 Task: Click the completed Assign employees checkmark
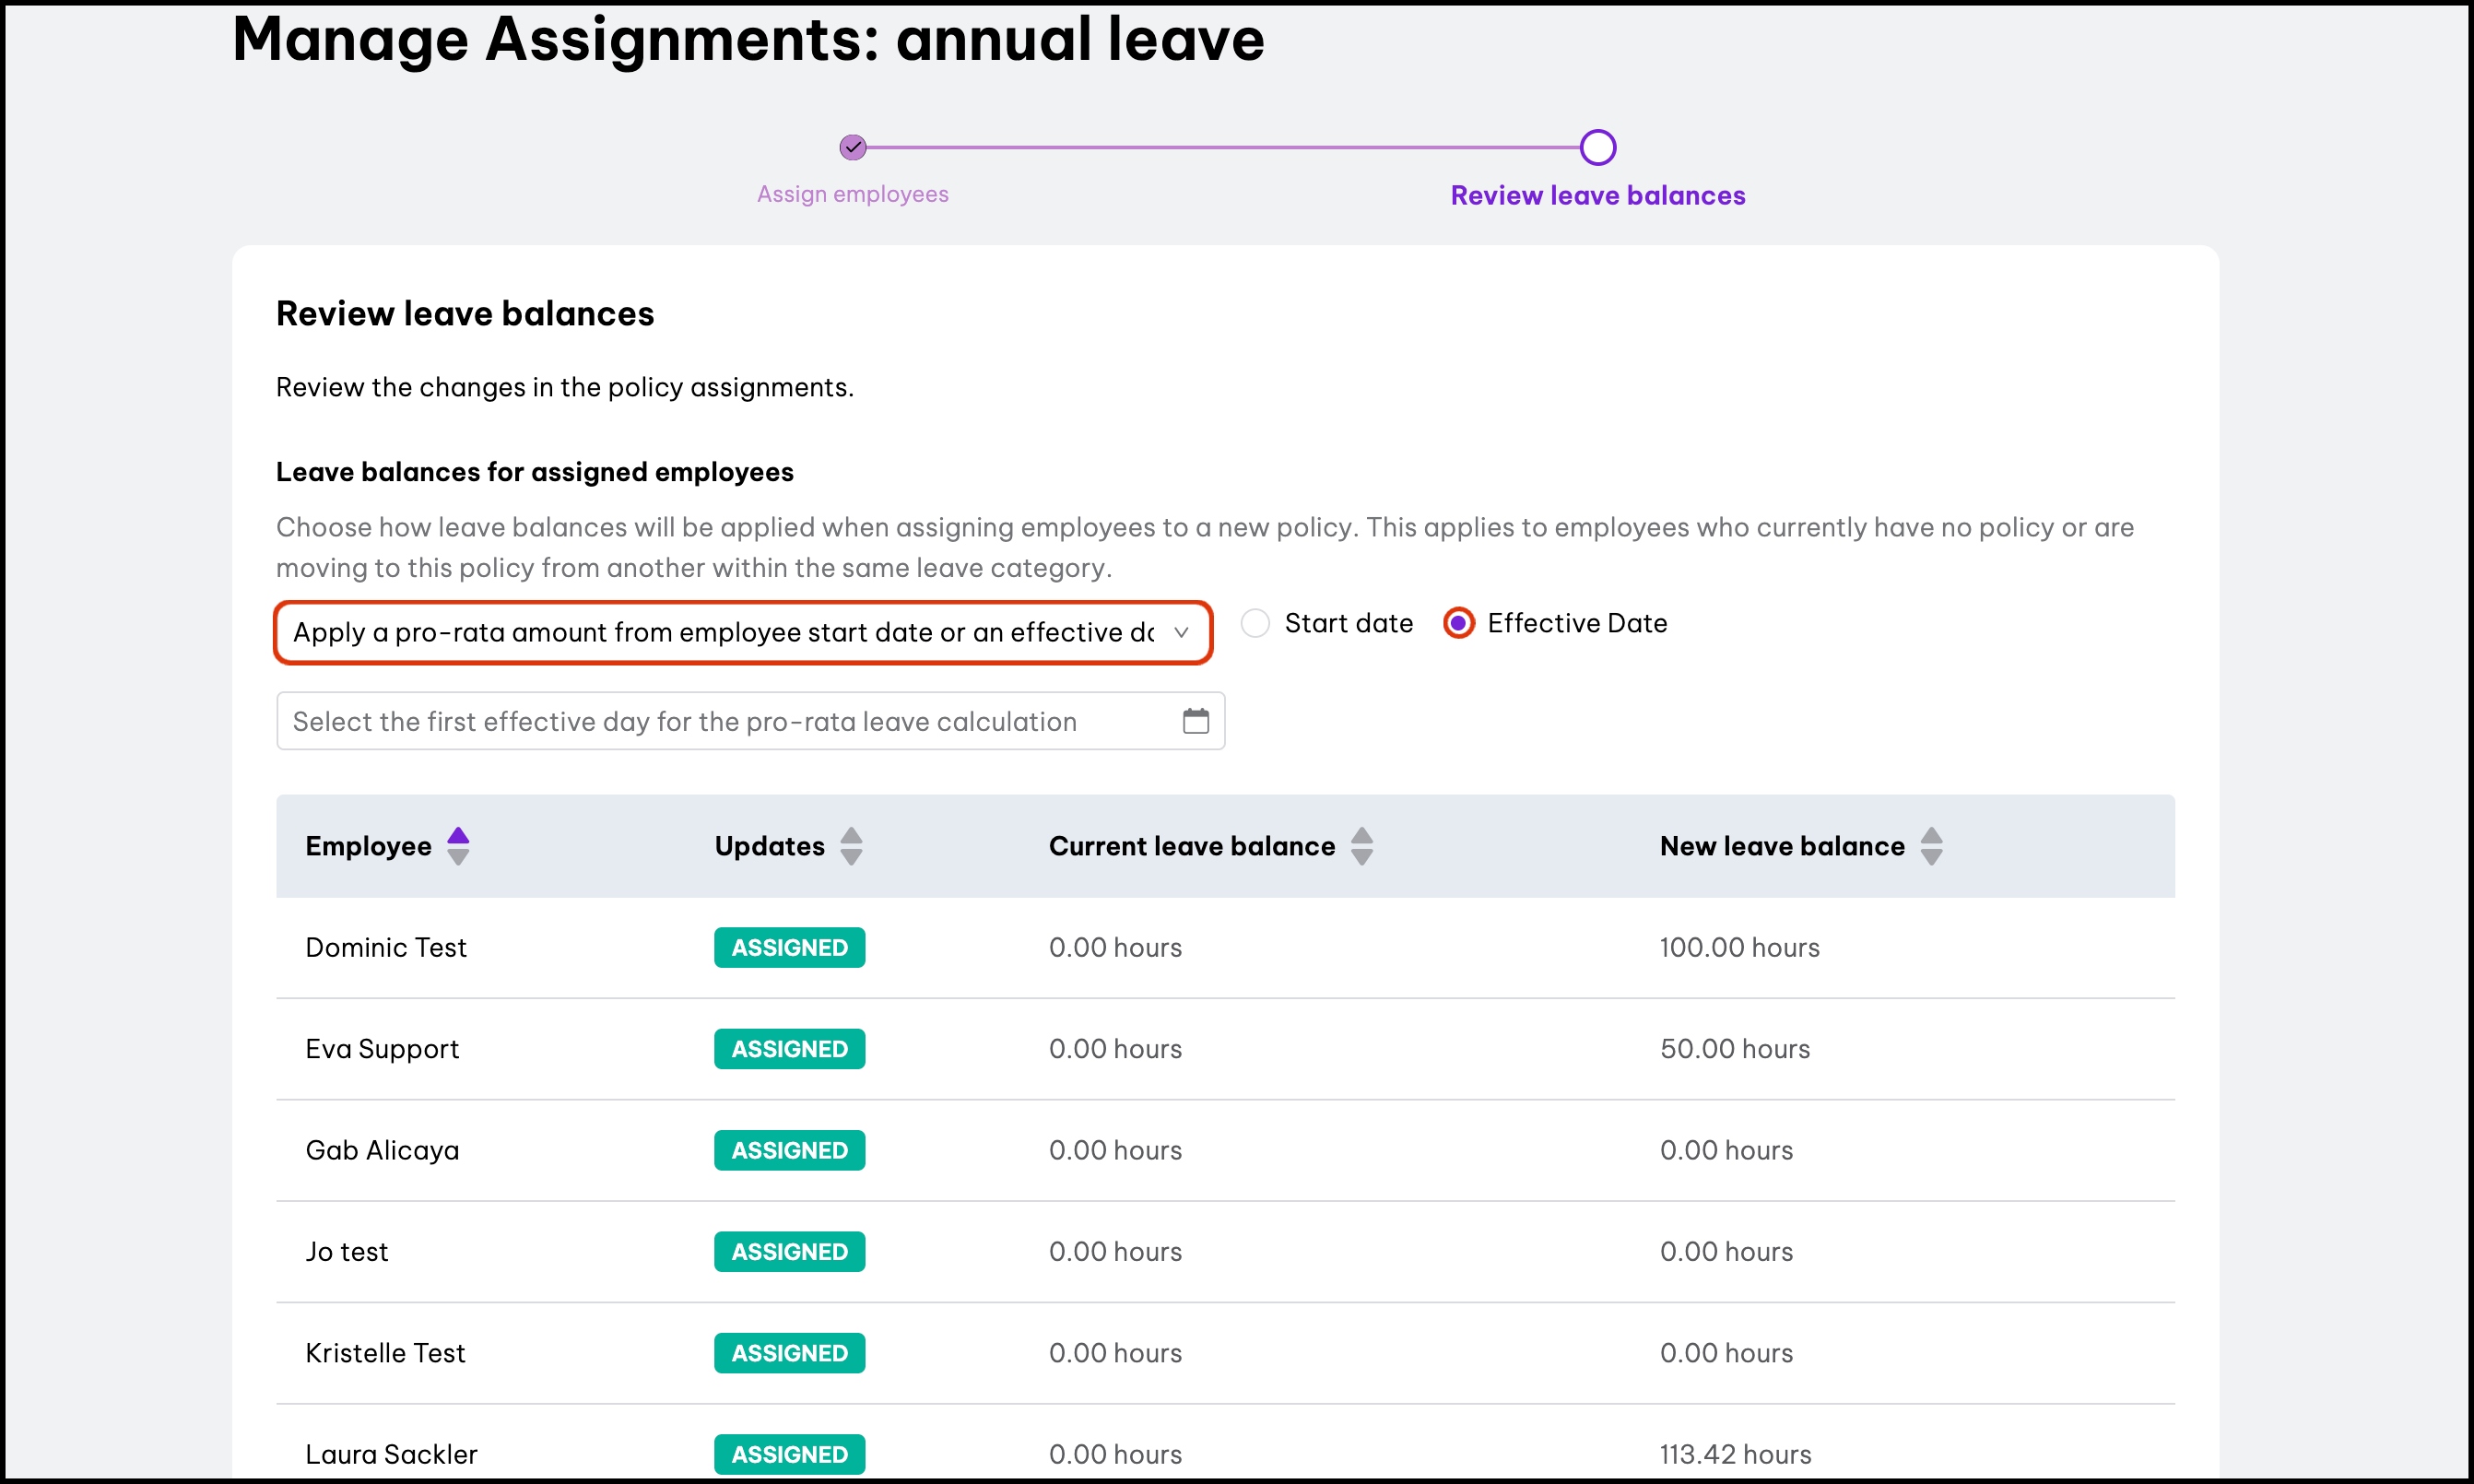[852, 148]
